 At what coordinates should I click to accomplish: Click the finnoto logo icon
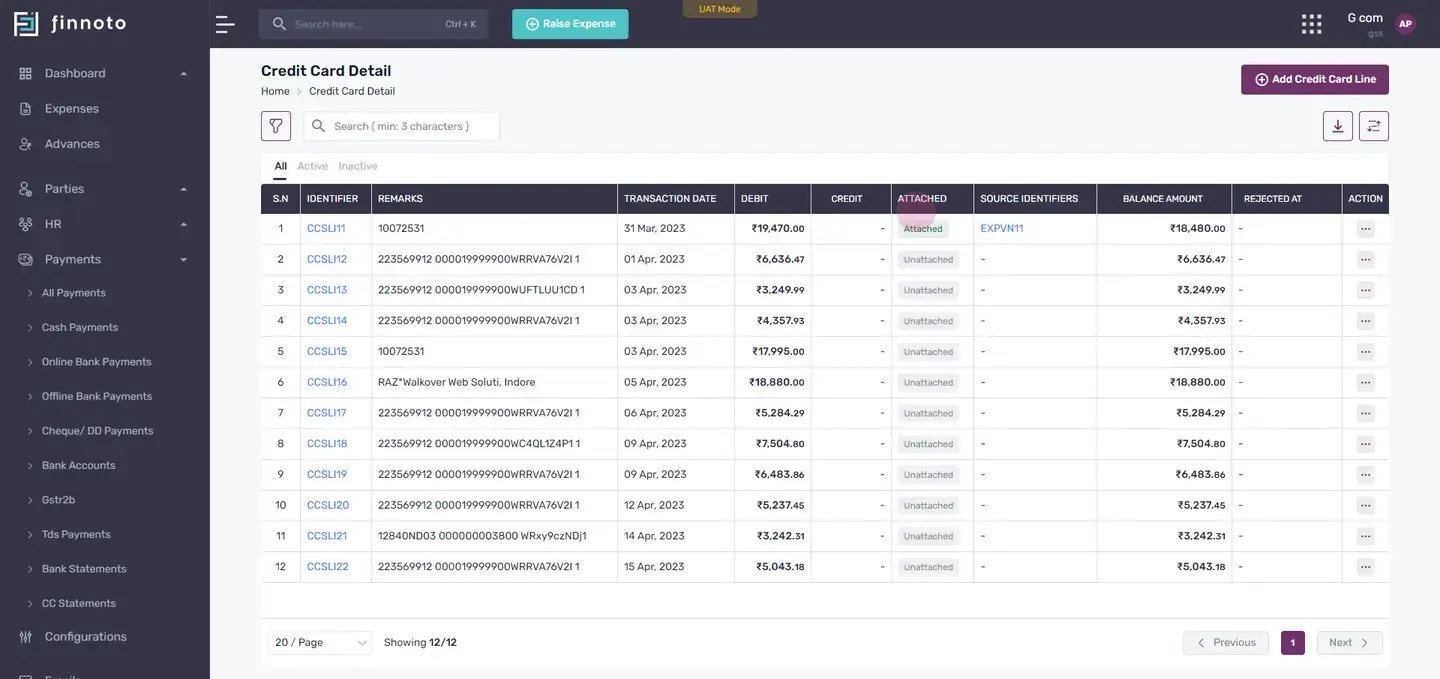(x=26, y=24)
